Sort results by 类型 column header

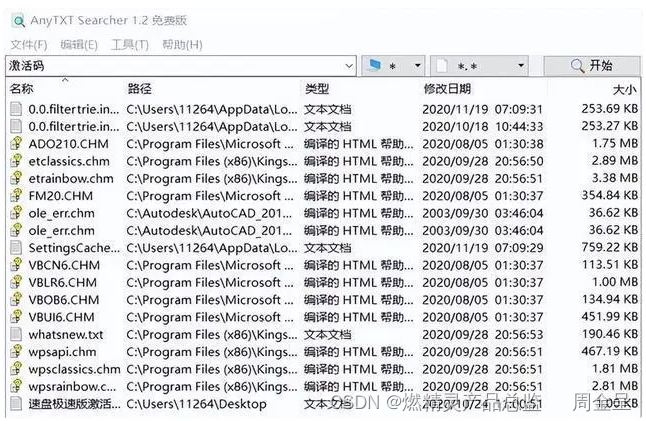point(317,89)
